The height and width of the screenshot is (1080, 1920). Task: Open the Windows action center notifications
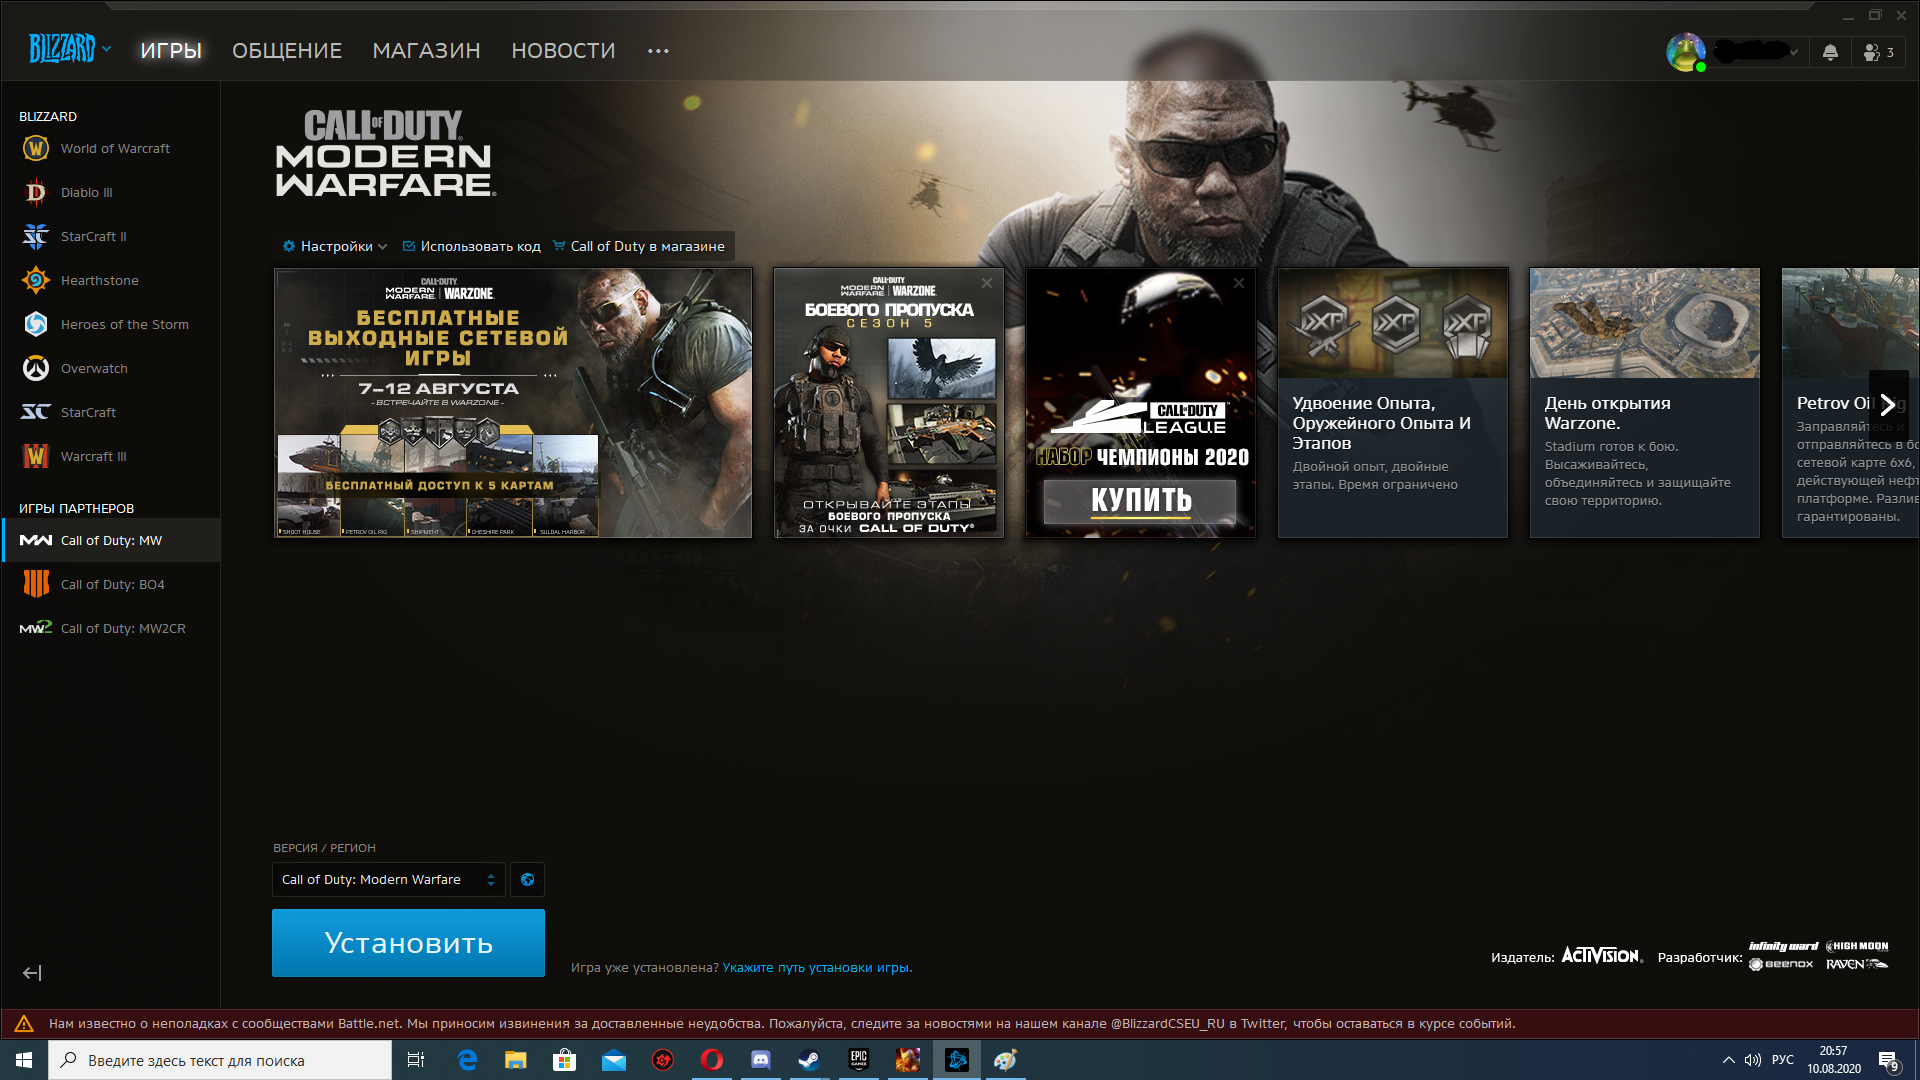[1889, 1061]
